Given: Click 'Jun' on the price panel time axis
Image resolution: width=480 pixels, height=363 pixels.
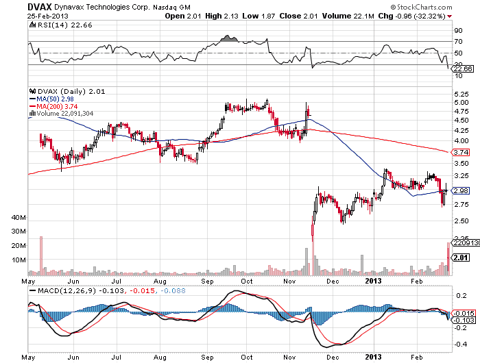Looking at the screenshot, I should (73, 281).
